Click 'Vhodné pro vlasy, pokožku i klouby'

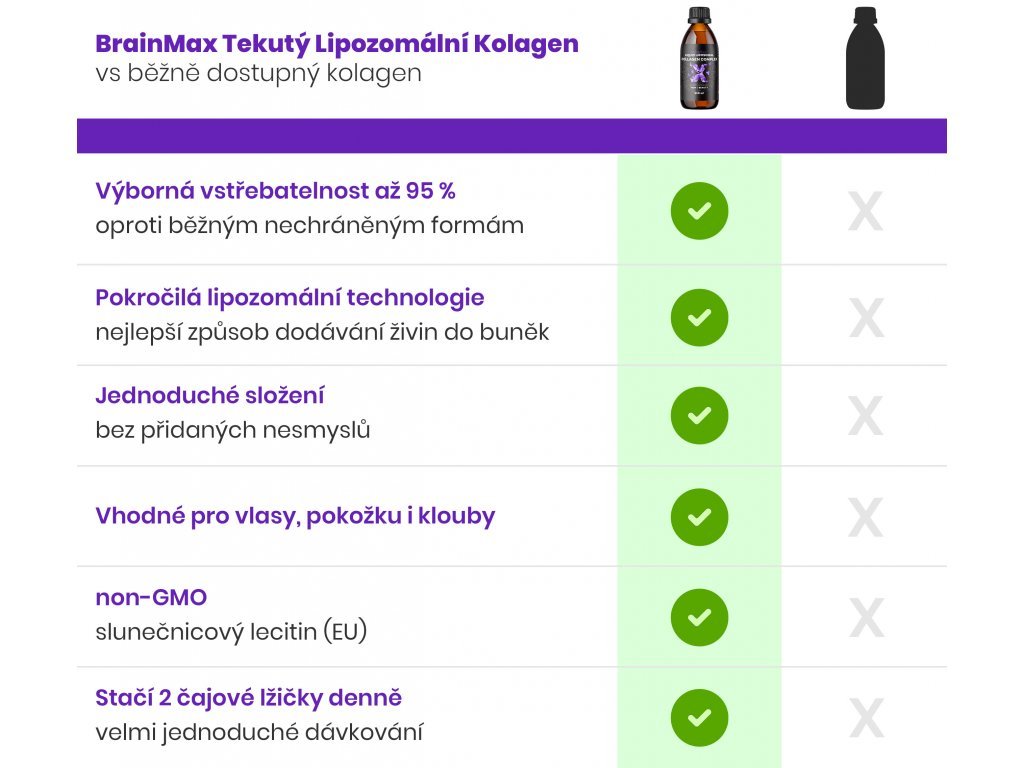295,517
